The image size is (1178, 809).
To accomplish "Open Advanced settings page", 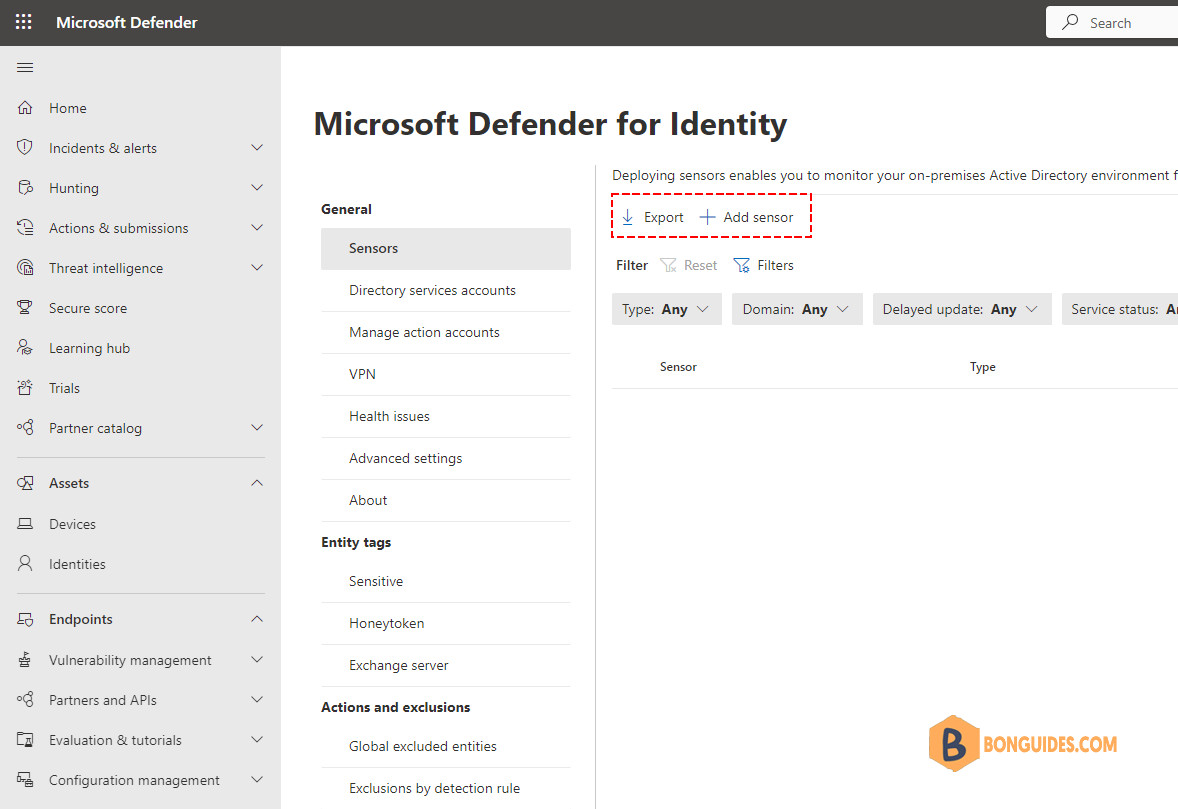I will coord(446,459).
